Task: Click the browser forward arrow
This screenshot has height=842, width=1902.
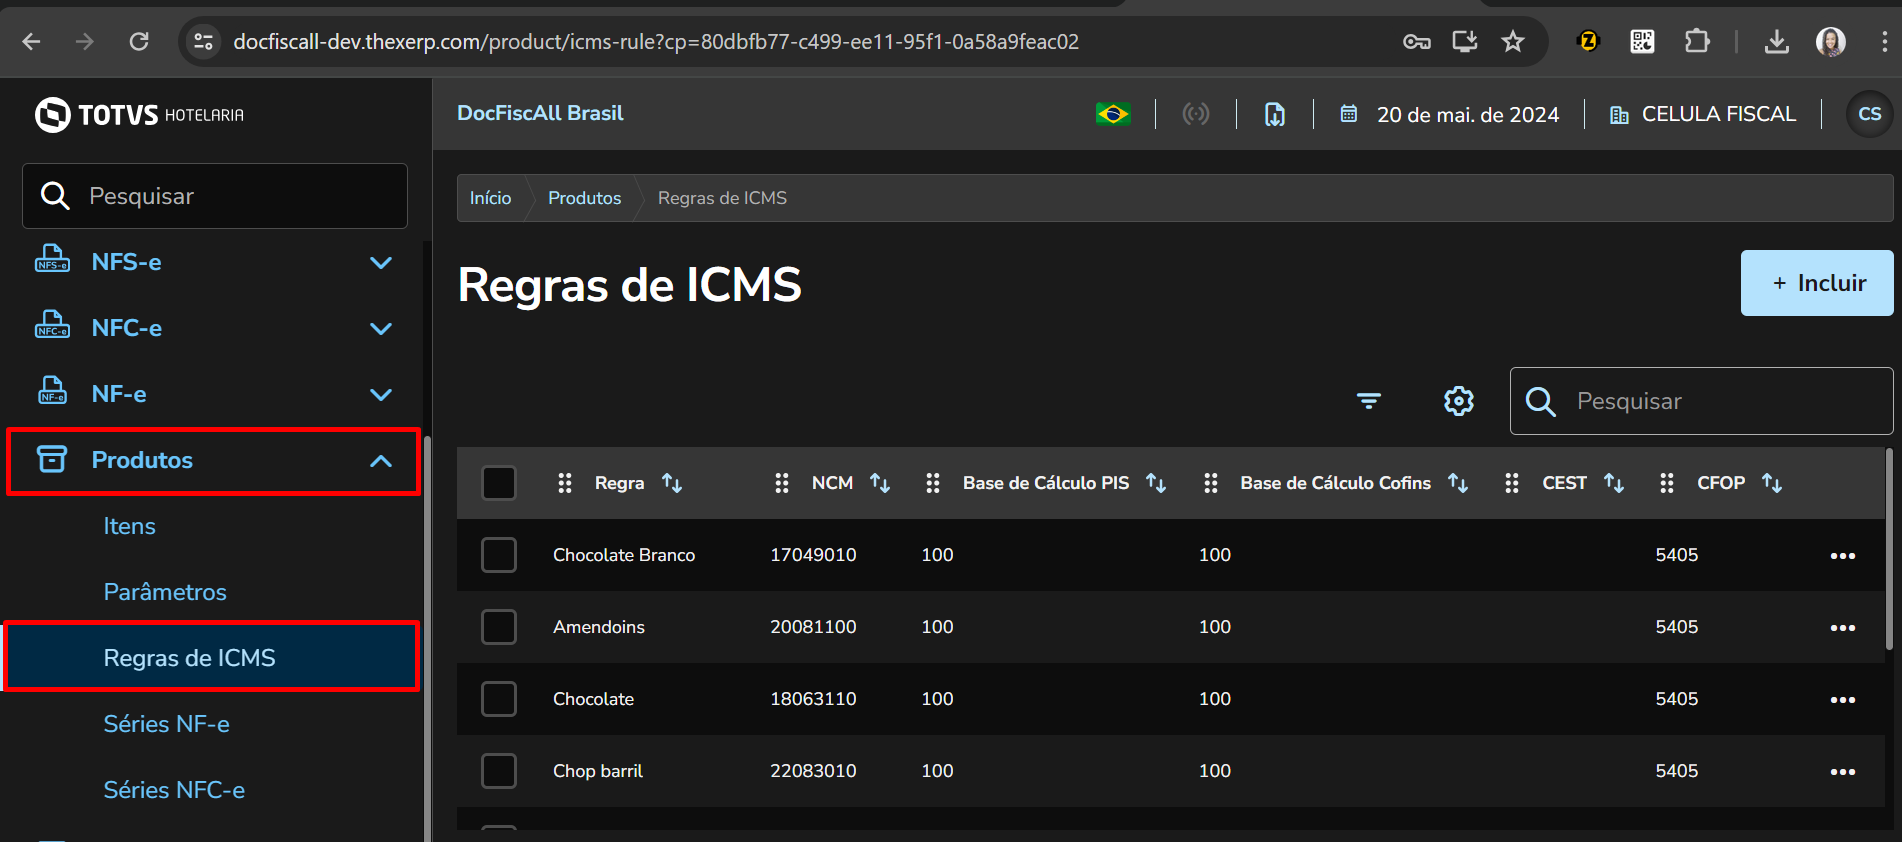Action: tap(85, 41)
